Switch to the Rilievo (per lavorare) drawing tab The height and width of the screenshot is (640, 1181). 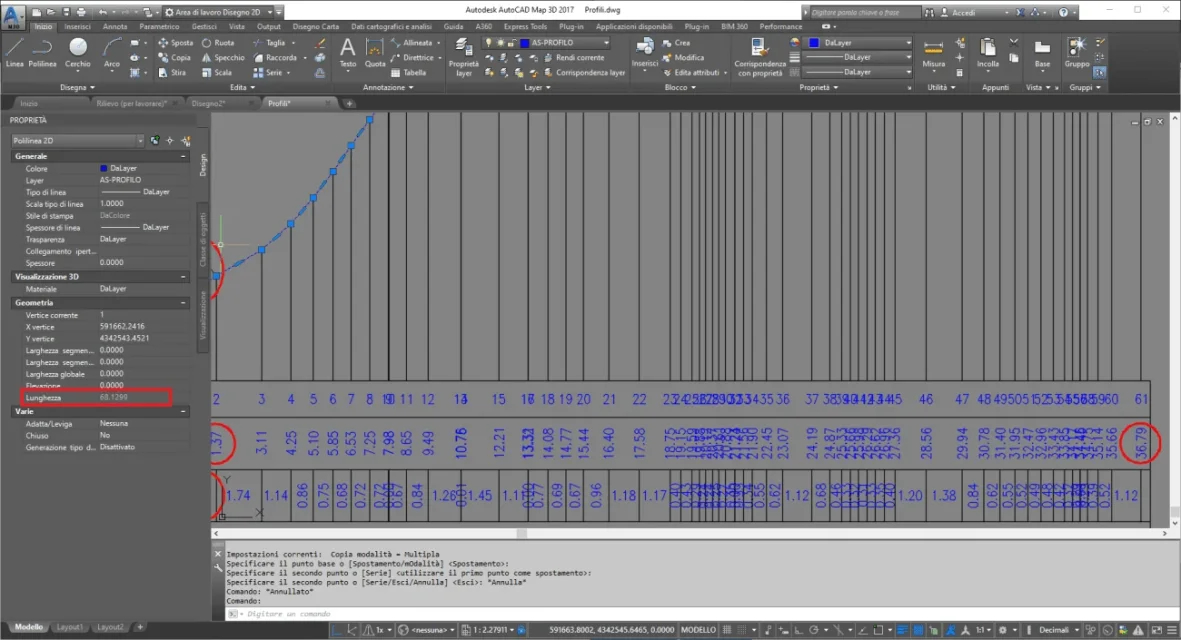click(131, 103)
